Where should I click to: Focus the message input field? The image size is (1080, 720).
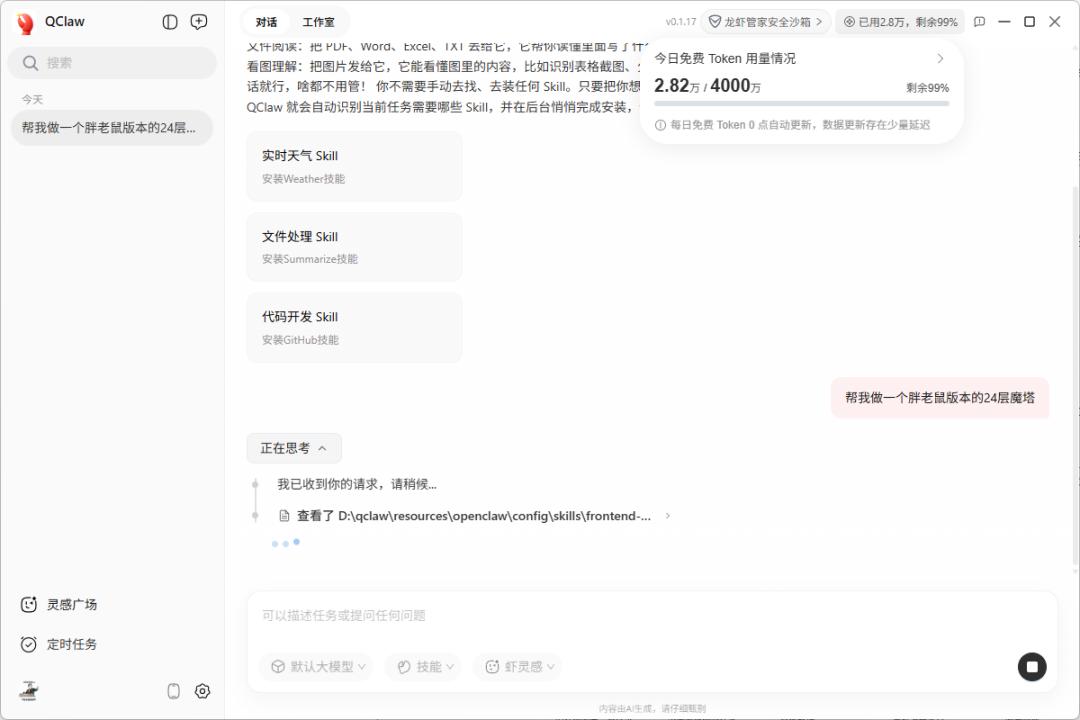pyautogui.click(x=652, y=615)
